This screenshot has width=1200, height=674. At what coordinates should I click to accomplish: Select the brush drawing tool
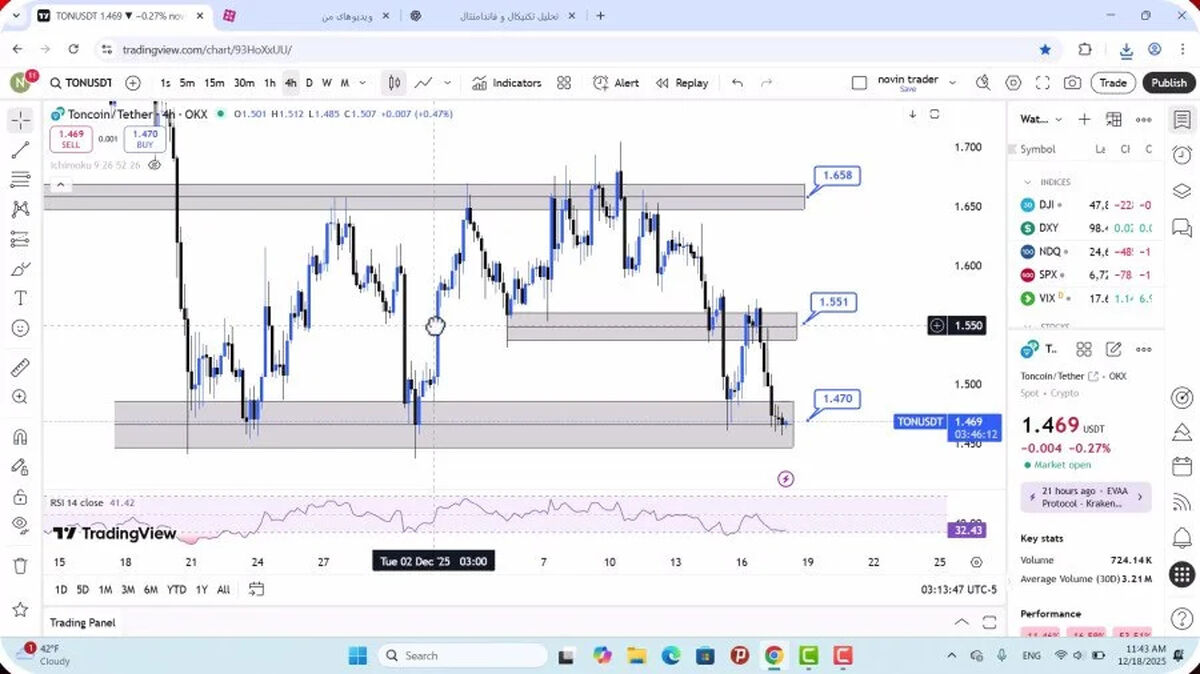20,269
